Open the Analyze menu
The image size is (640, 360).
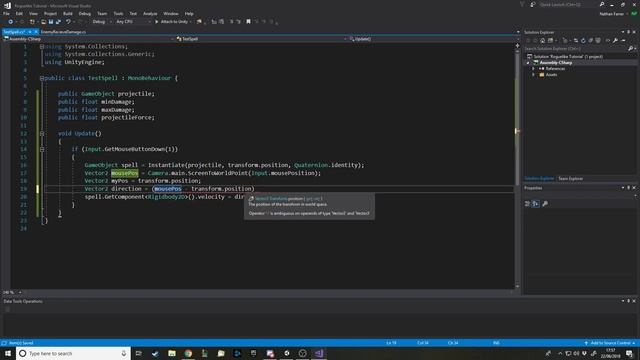tap(150, 13)
